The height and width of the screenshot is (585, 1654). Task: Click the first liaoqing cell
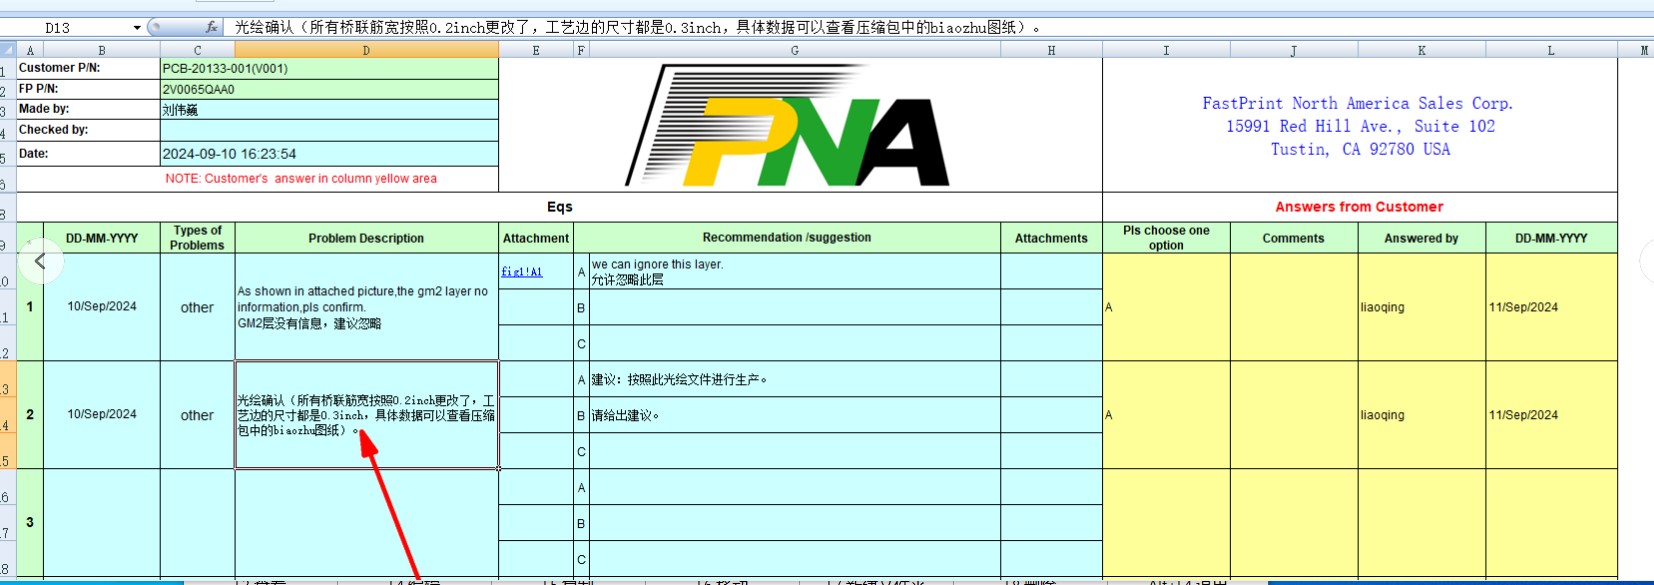pyautogui.click(x=1421, y=307)
